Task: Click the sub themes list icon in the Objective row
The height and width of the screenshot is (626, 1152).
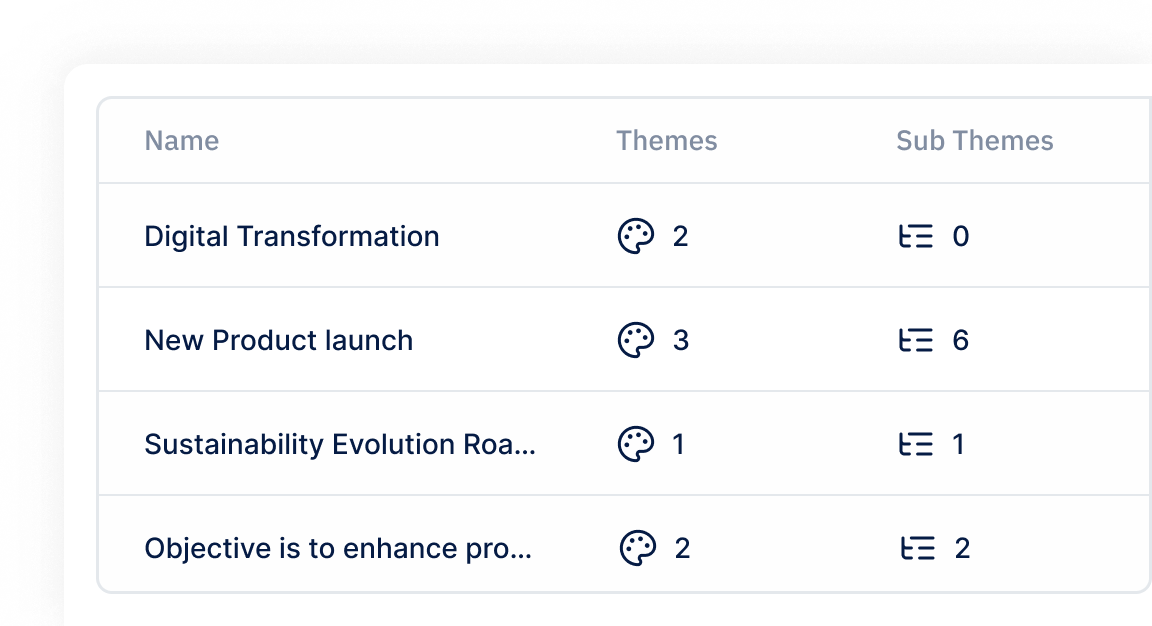Action: (918, 548)
